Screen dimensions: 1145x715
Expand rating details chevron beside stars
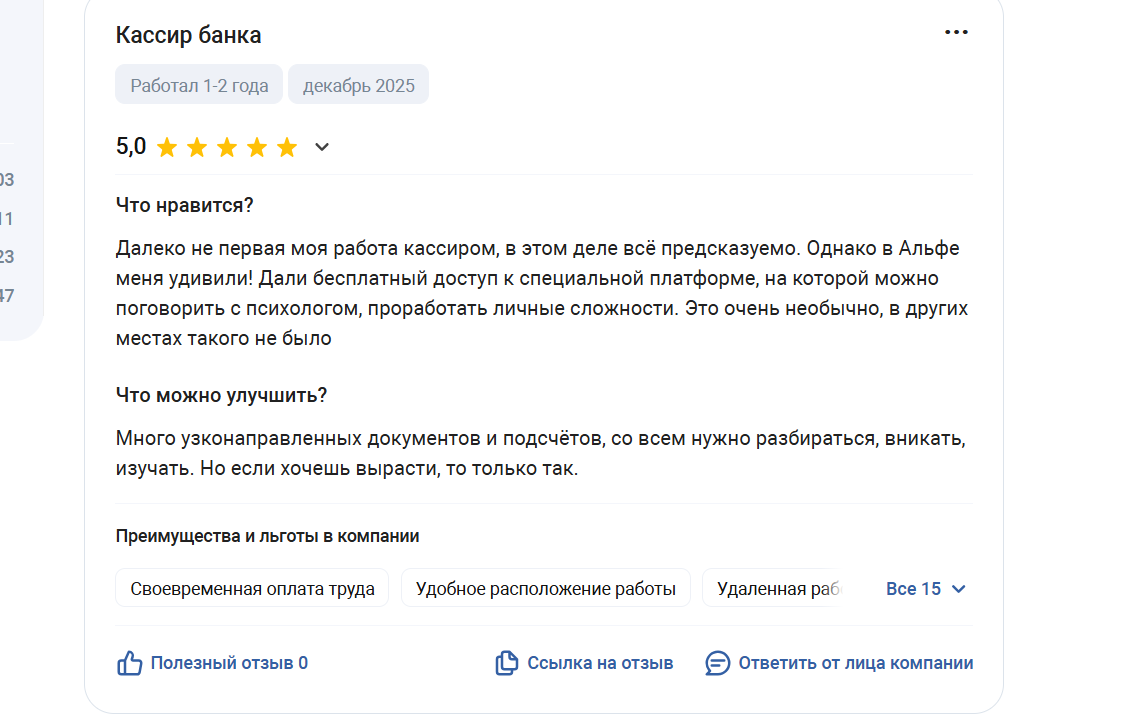pyautogui.click(x=322, y=148)
